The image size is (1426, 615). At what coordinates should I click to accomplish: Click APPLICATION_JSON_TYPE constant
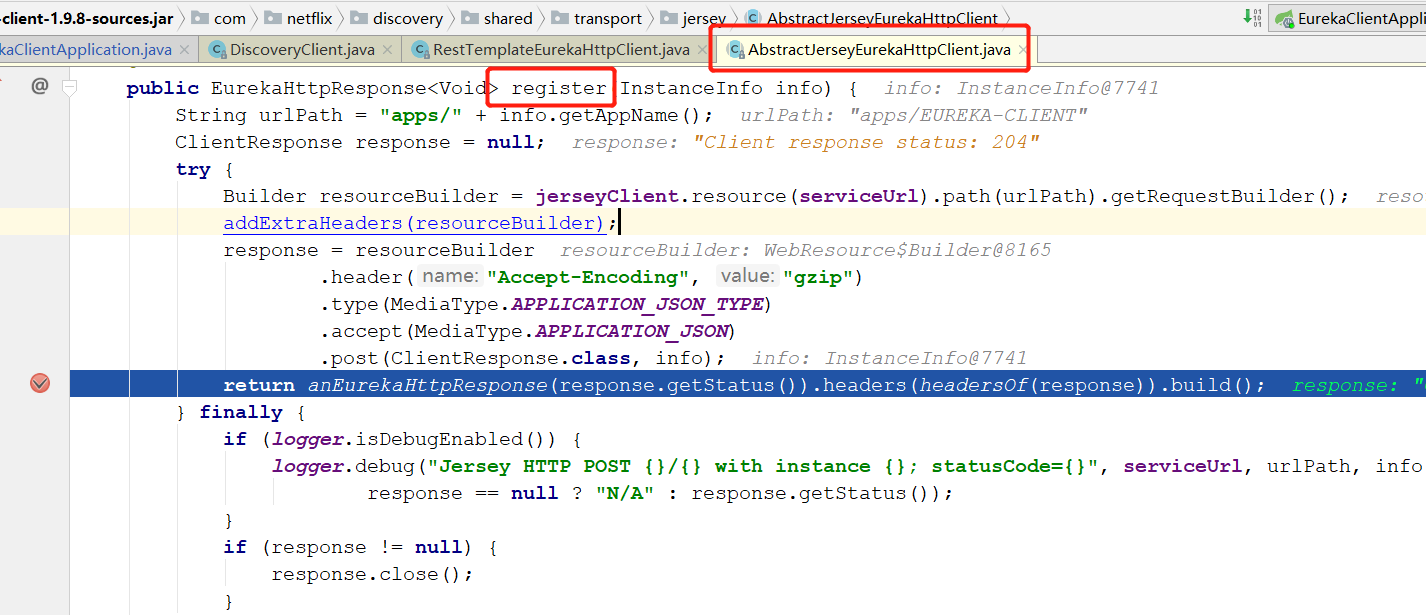(x=637, y=304)
